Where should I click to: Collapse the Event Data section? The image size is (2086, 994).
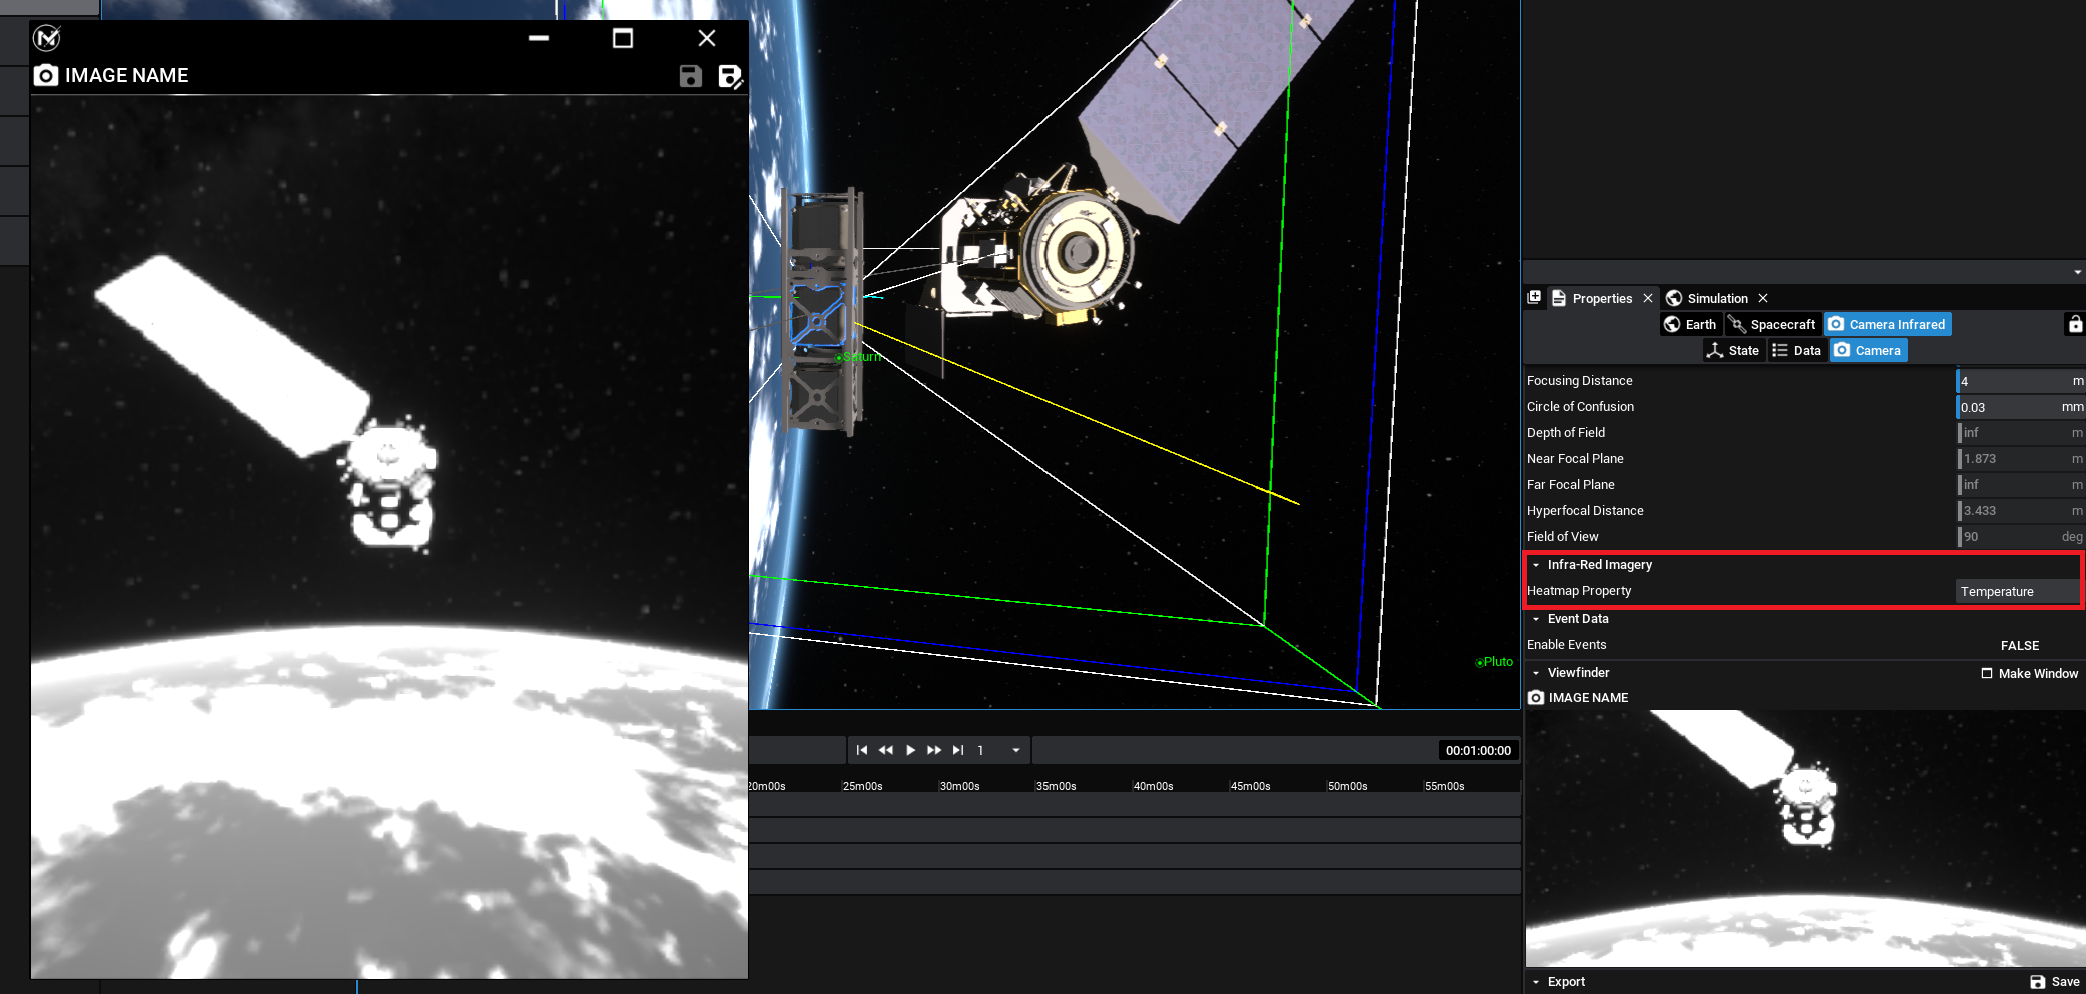pyautogui.click(x=1536, y=619)
